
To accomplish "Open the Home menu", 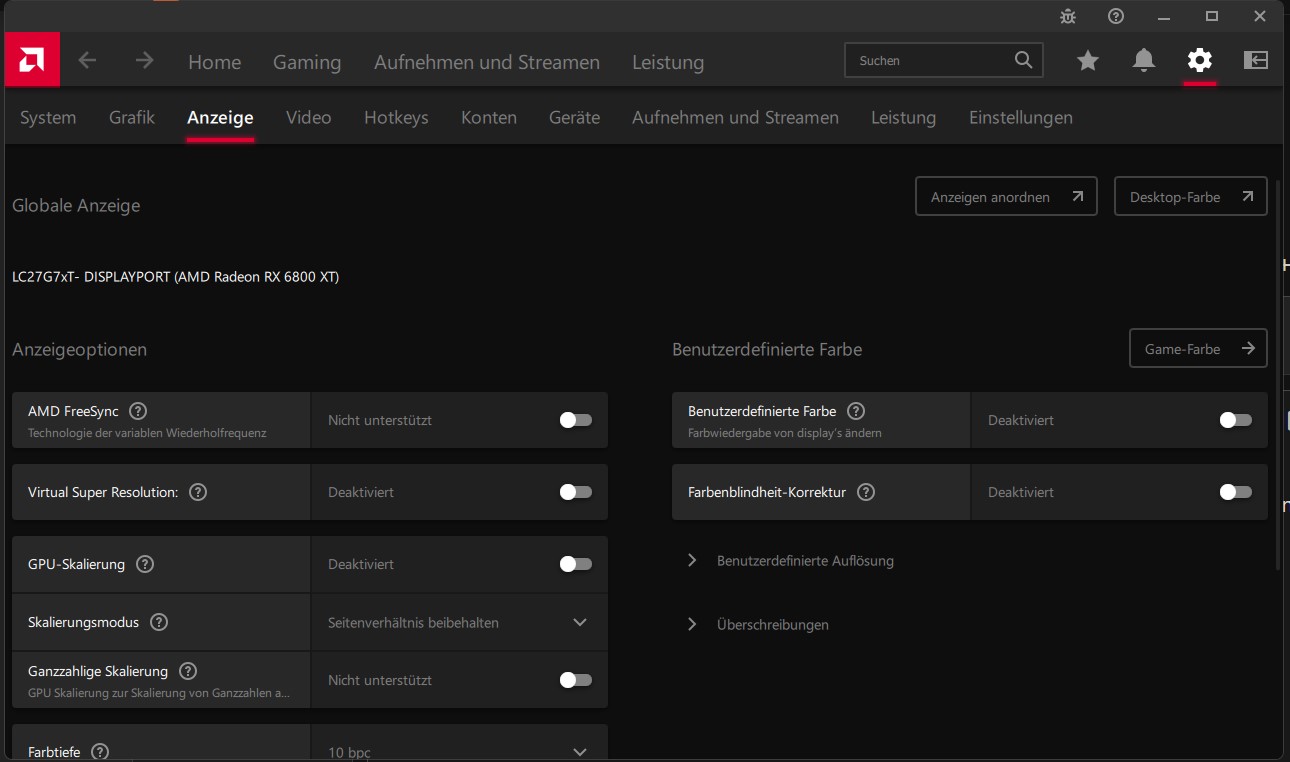I will click(215, 62).
